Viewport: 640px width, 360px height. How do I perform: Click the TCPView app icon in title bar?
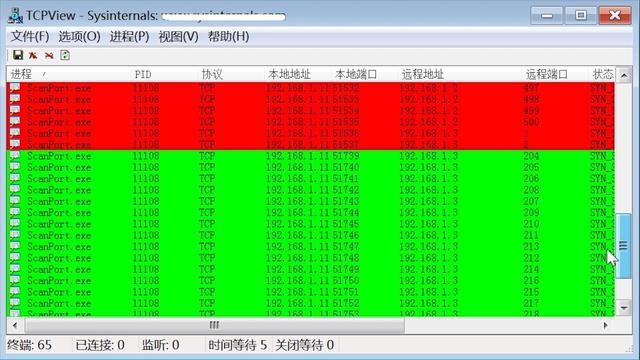click(16, 16)
